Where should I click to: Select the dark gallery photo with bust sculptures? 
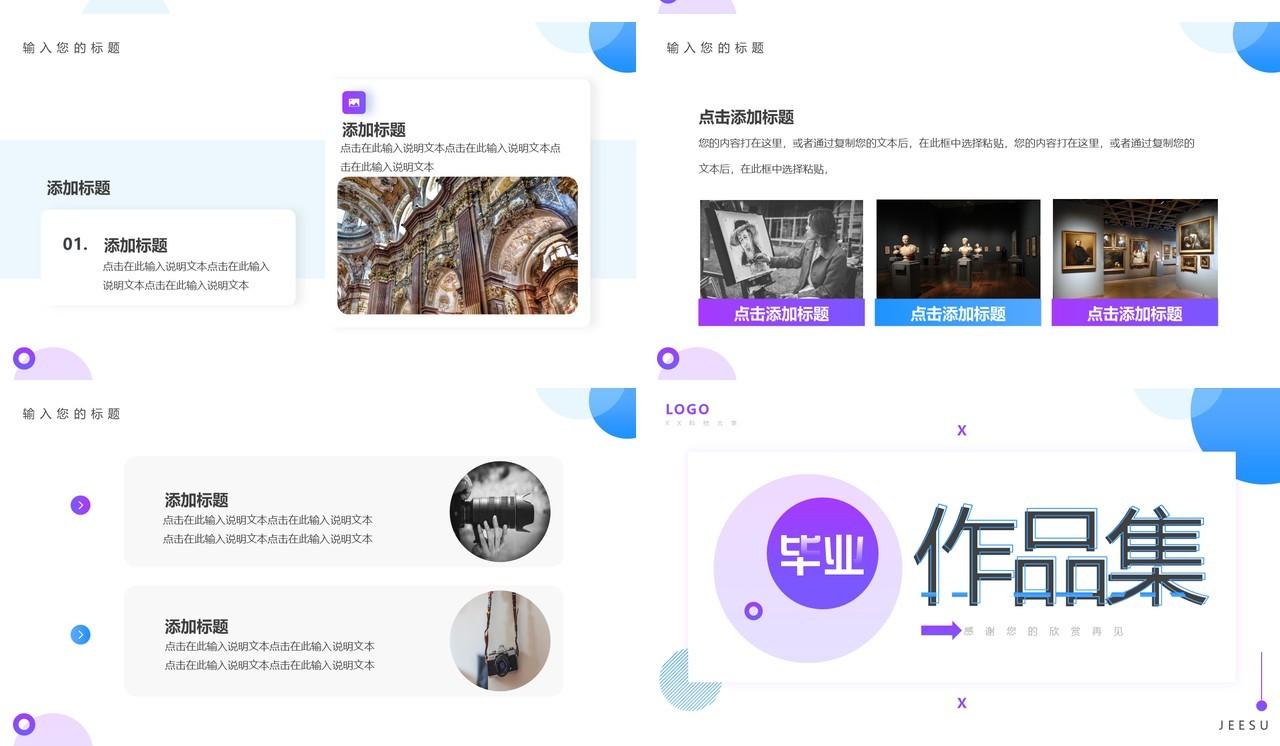point(958,249)
